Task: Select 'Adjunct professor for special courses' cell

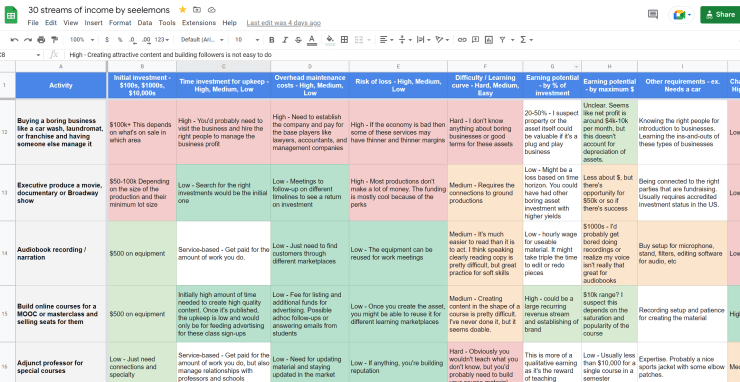Action: click(x=61, y=363)
